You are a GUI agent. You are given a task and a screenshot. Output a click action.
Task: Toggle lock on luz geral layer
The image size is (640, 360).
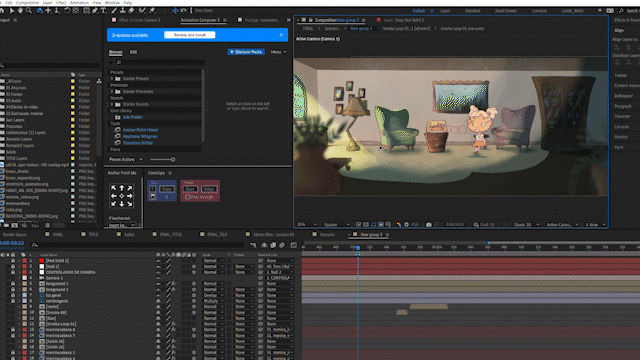tap(13, 295)
